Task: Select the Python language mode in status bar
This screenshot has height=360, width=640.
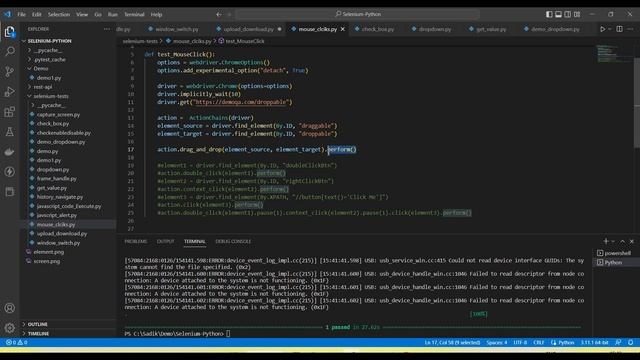Action: [x=566, y=342]
